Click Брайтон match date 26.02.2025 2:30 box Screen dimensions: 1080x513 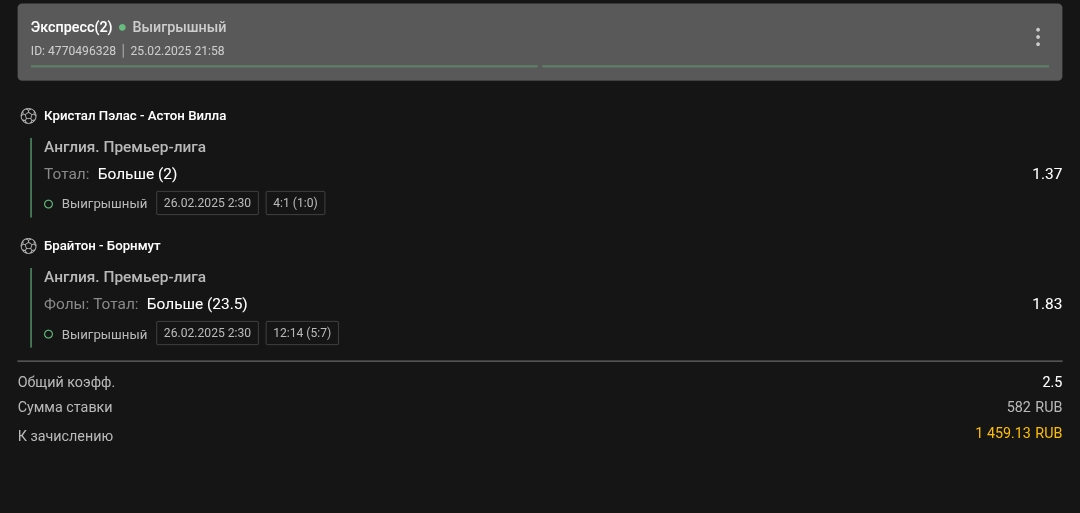(x=207, y=333)
